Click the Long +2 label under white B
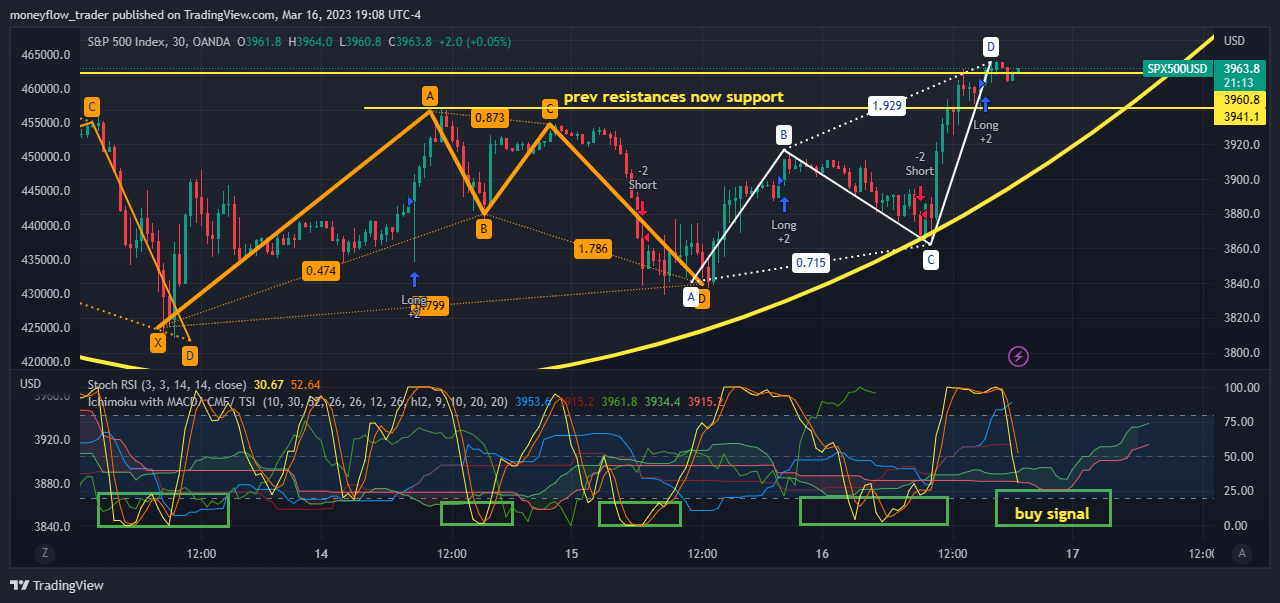The width and height of the screenshot is (1280, 603). (x=784, y=232)
